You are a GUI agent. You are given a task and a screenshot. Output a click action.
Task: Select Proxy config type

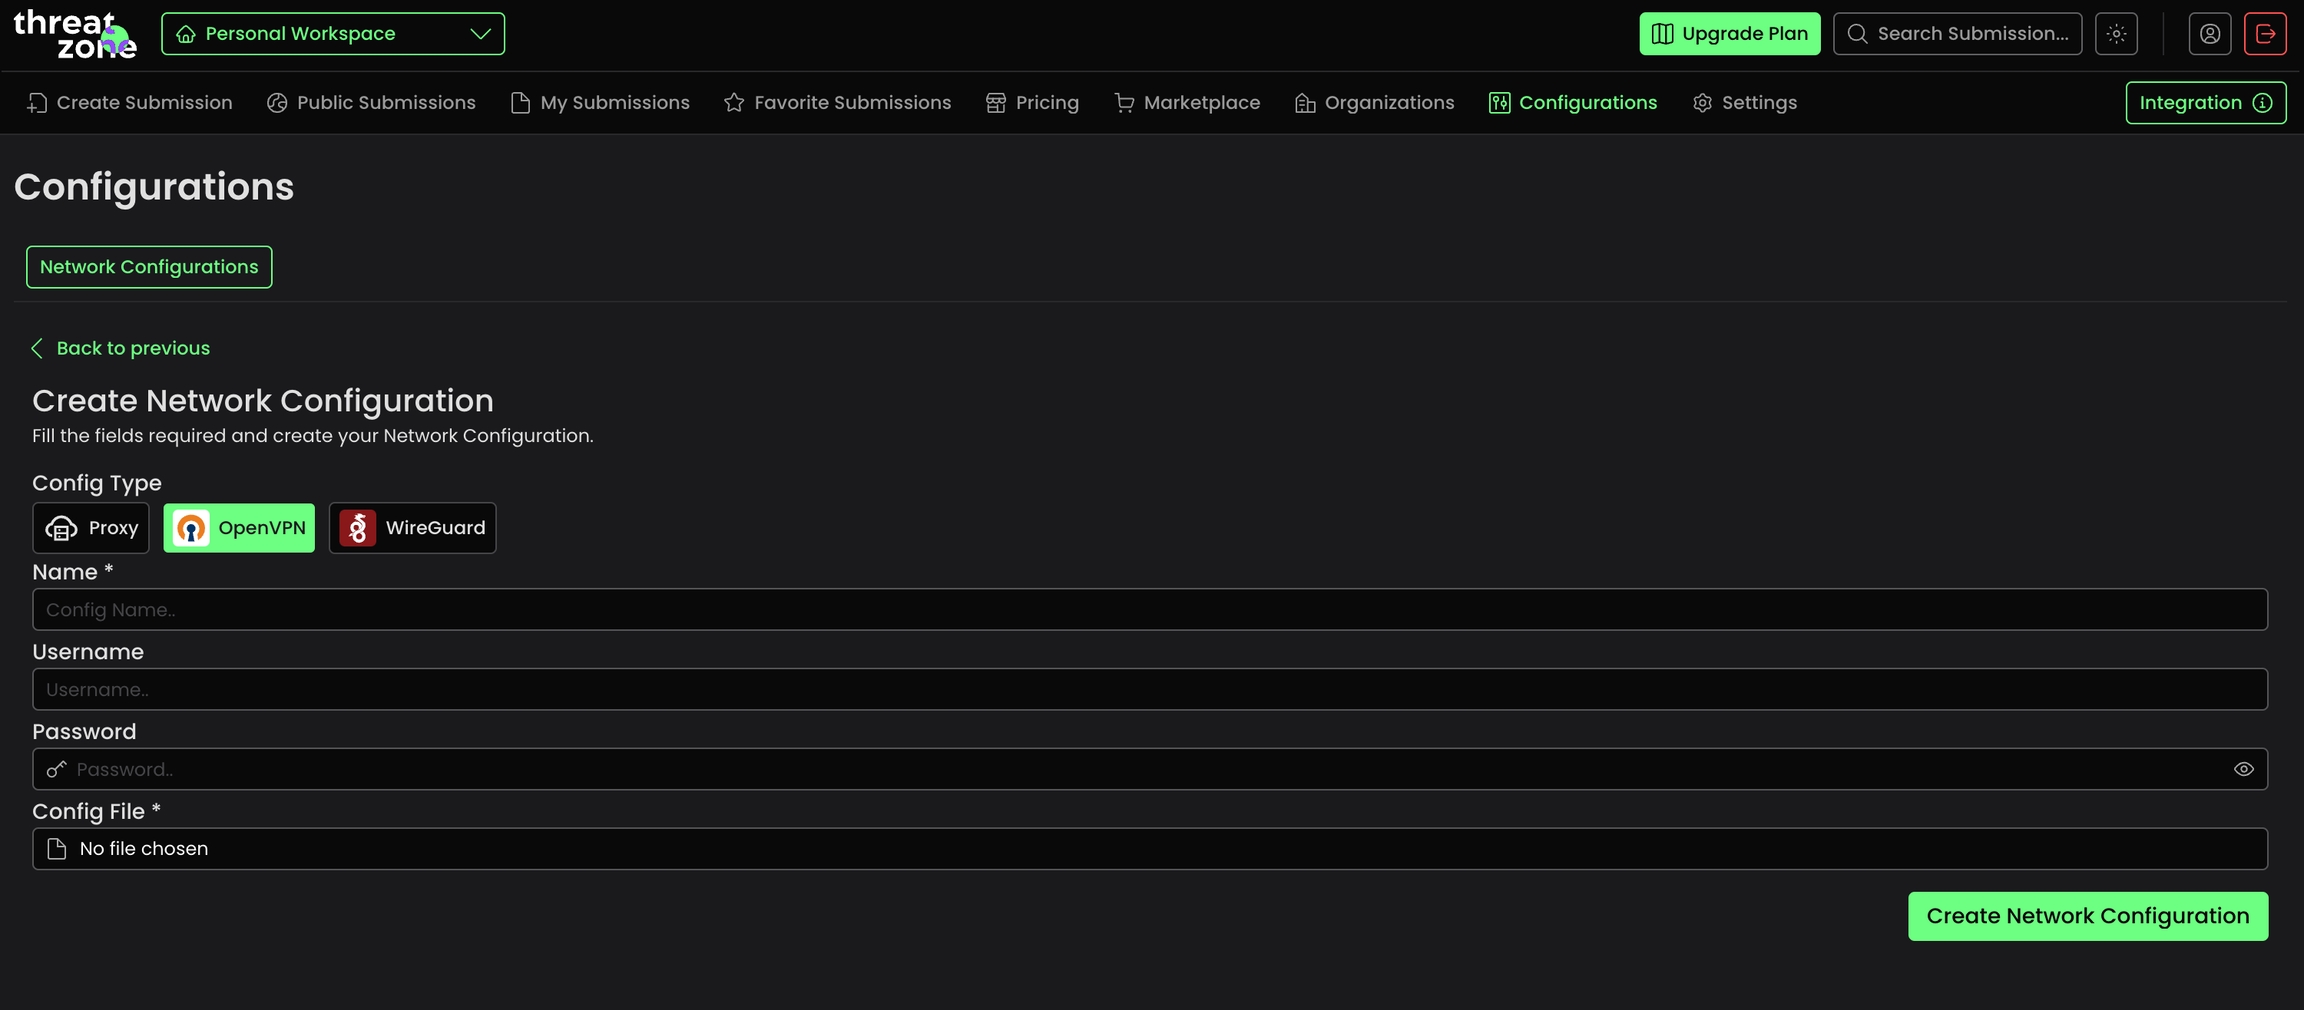point(91,528)
